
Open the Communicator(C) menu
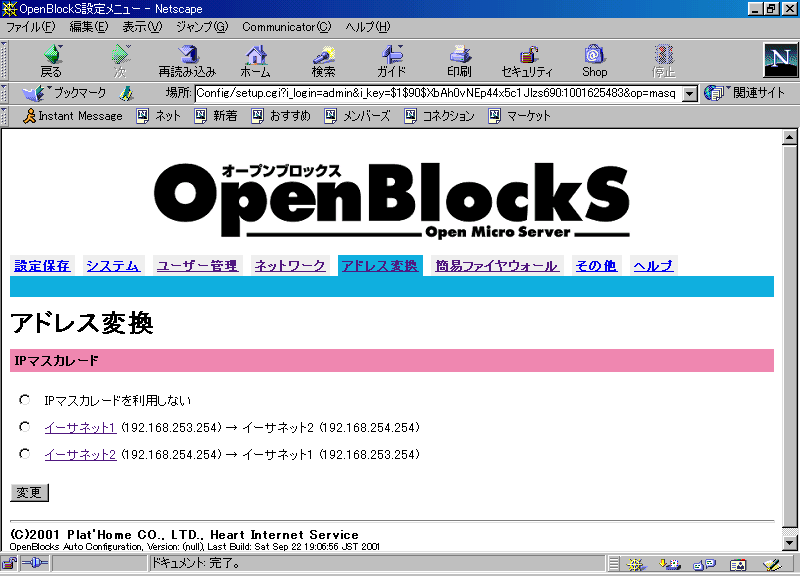tap(287, 27)
